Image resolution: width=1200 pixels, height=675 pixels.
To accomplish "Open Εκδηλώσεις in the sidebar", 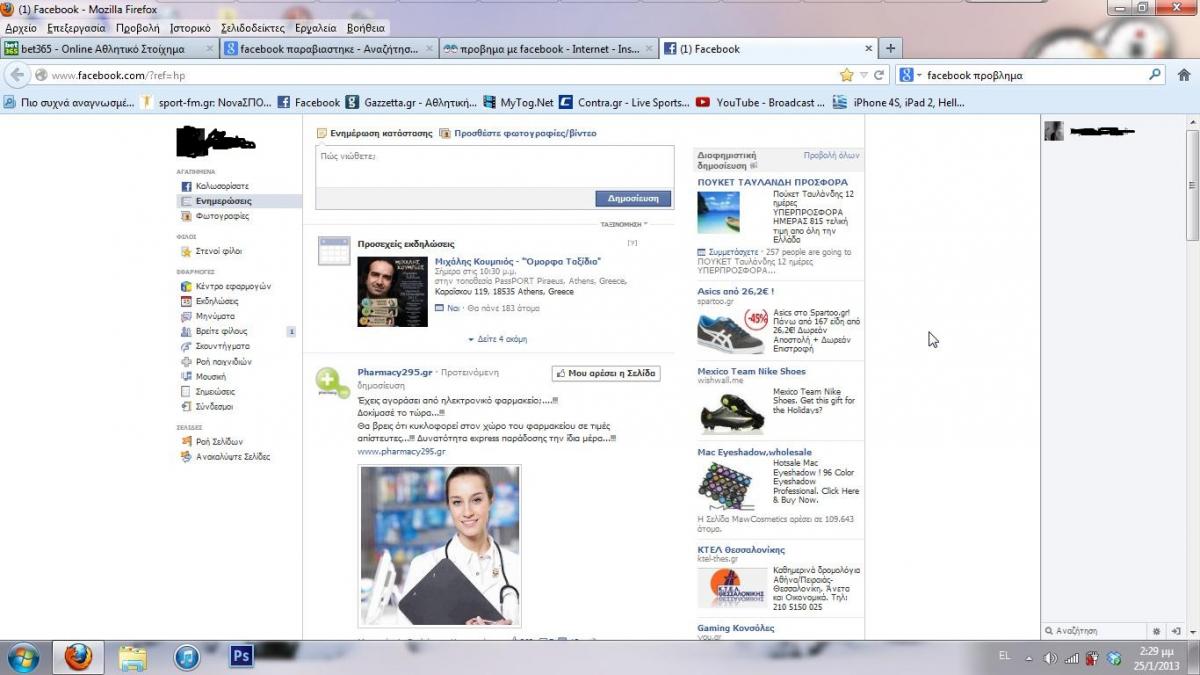I will [x=216, y=301].
